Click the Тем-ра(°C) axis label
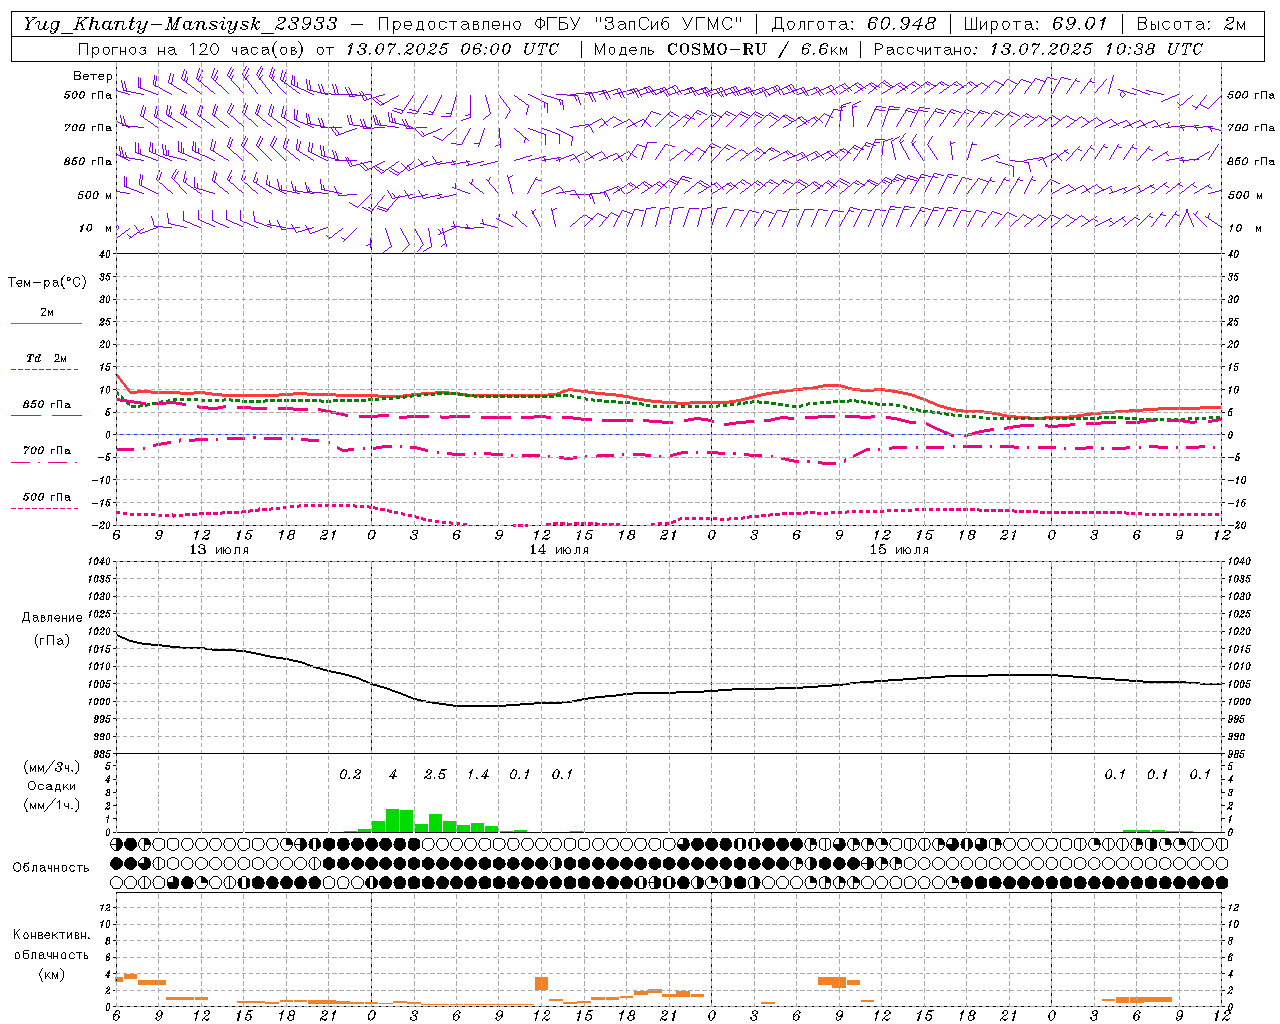This screenshot has width=1280, height=1024. point(47,283)
